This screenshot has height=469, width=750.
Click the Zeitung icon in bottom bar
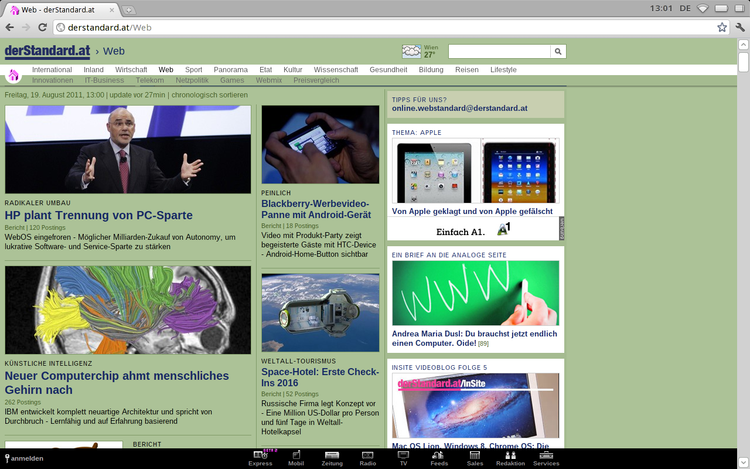tap(332, 457)
